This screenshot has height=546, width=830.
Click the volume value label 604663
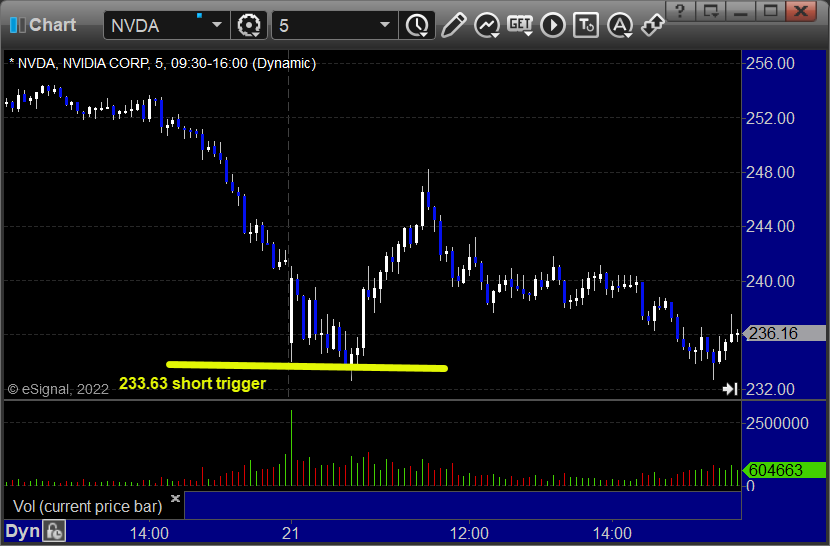(x=784, y=470)
